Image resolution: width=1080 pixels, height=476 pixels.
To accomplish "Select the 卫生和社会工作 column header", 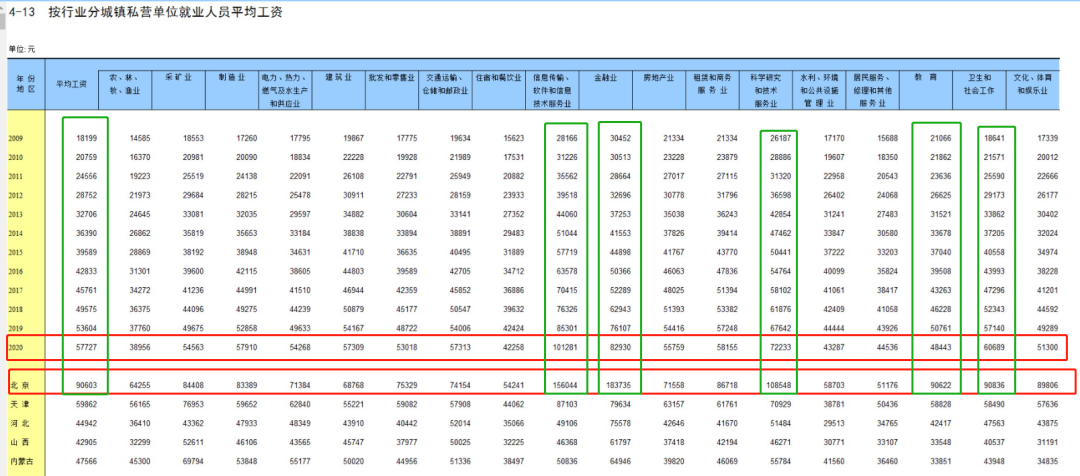I will pyautogui.click(x=979, y=84).
